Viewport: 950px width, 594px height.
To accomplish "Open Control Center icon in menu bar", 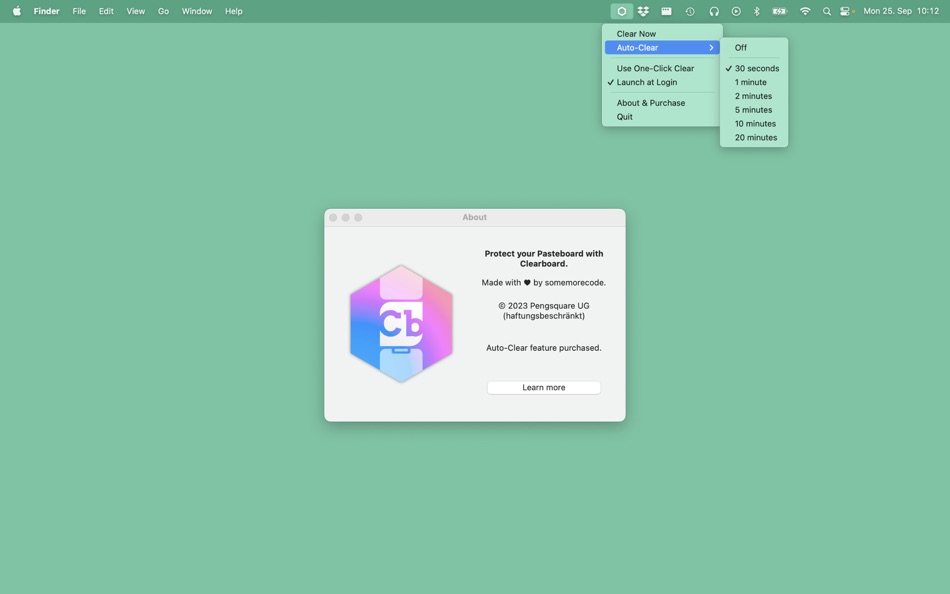I will [845, 11].
